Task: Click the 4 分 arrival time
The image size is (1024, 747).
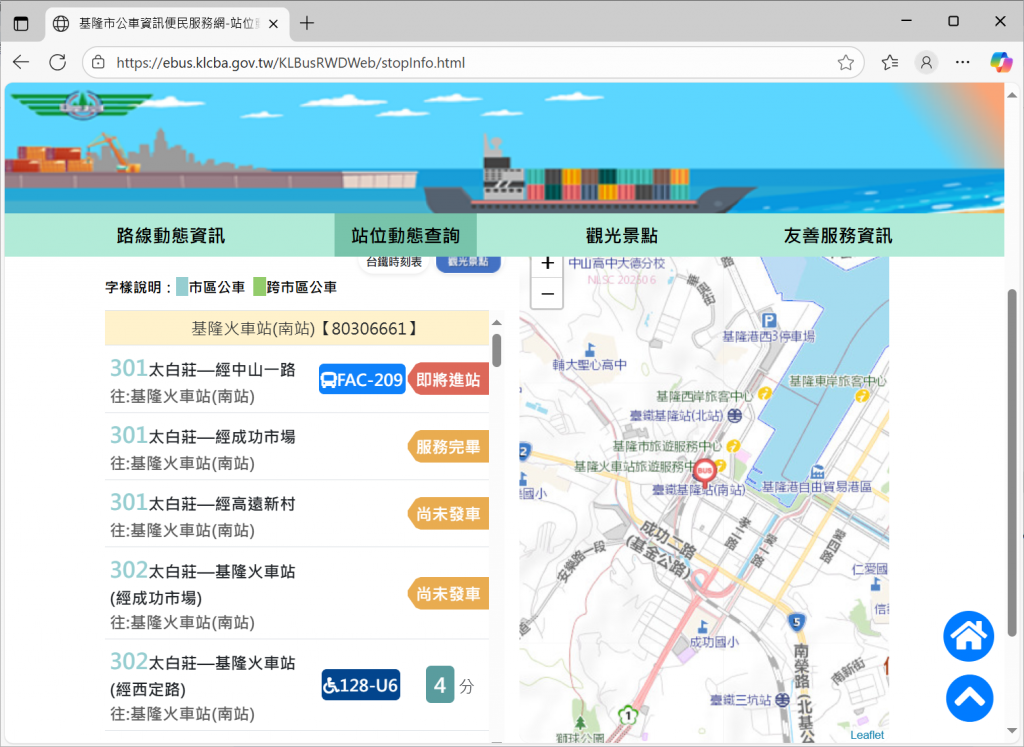Action: click(x=450, y=685)
